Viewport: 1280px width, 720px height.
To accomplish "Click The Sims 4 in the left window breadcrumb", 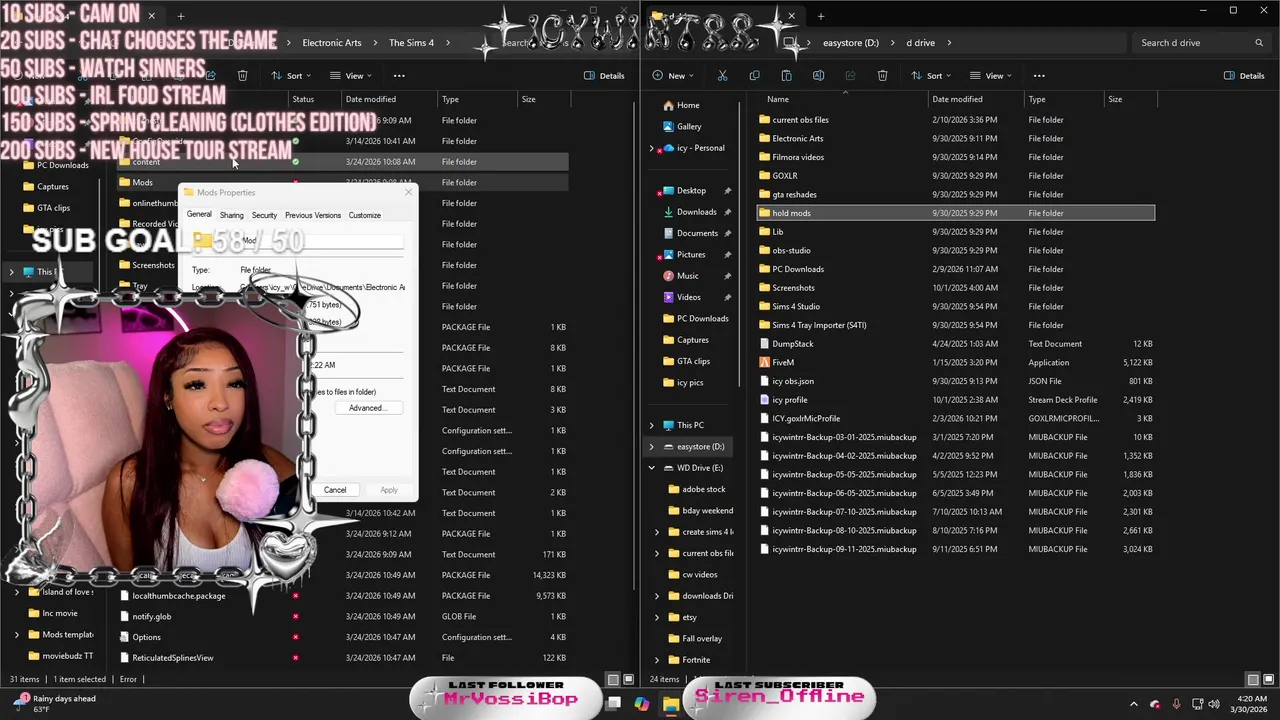I will (x=411, y=43).
